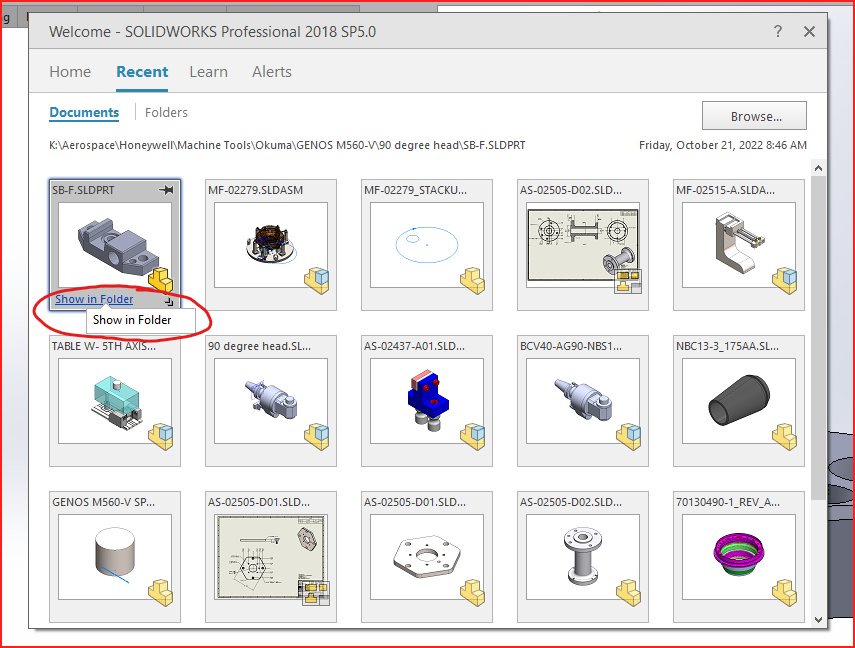Click the drawing icon on top-row AS-02505-D02 tile
This screenshot has height=648, width=855.
point(628,282)
